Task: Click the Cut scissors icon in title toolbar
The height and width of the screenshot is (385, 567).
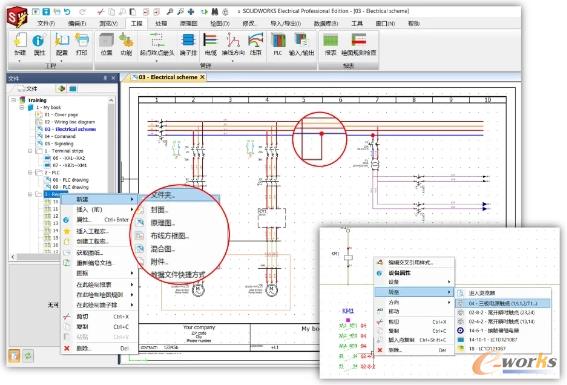Action: point(101,12)
